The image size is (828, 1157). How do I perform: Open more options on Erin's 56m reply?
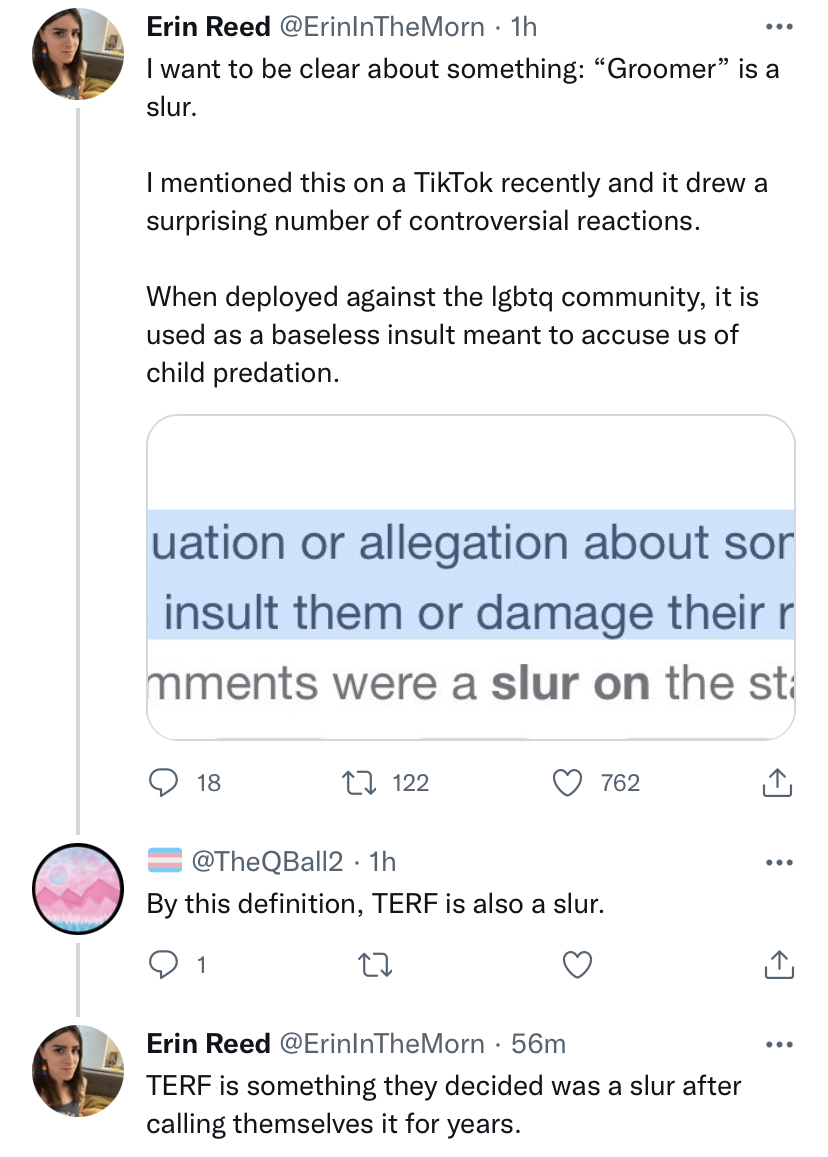tap(777, 1043)
